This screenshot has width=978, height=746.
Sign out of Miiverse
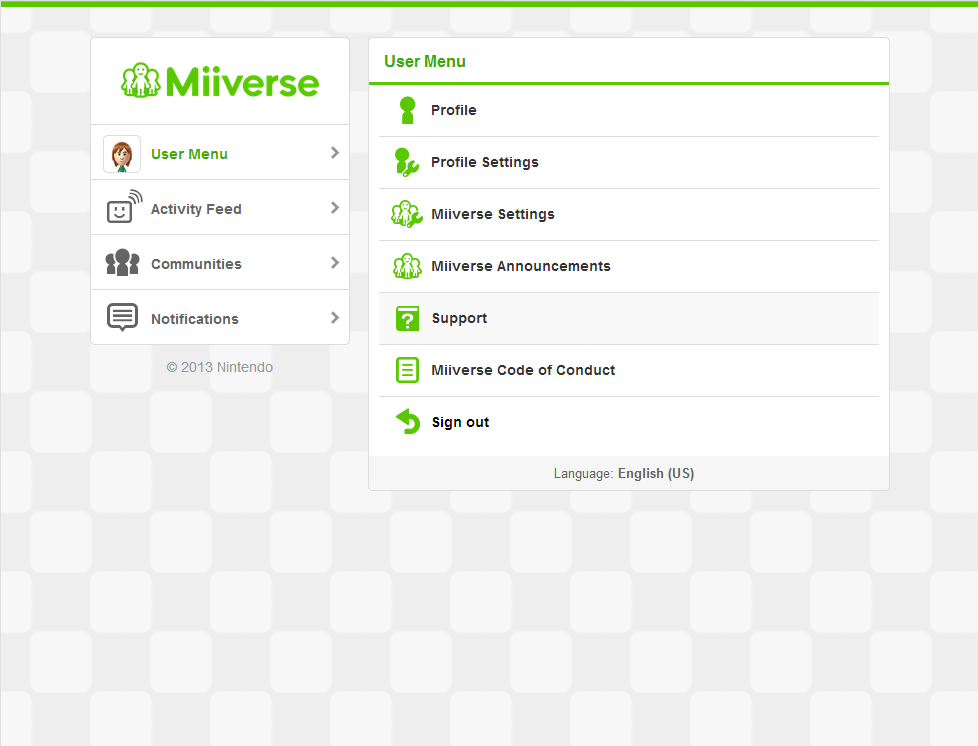pyautogui.click(x=459, y=421)
